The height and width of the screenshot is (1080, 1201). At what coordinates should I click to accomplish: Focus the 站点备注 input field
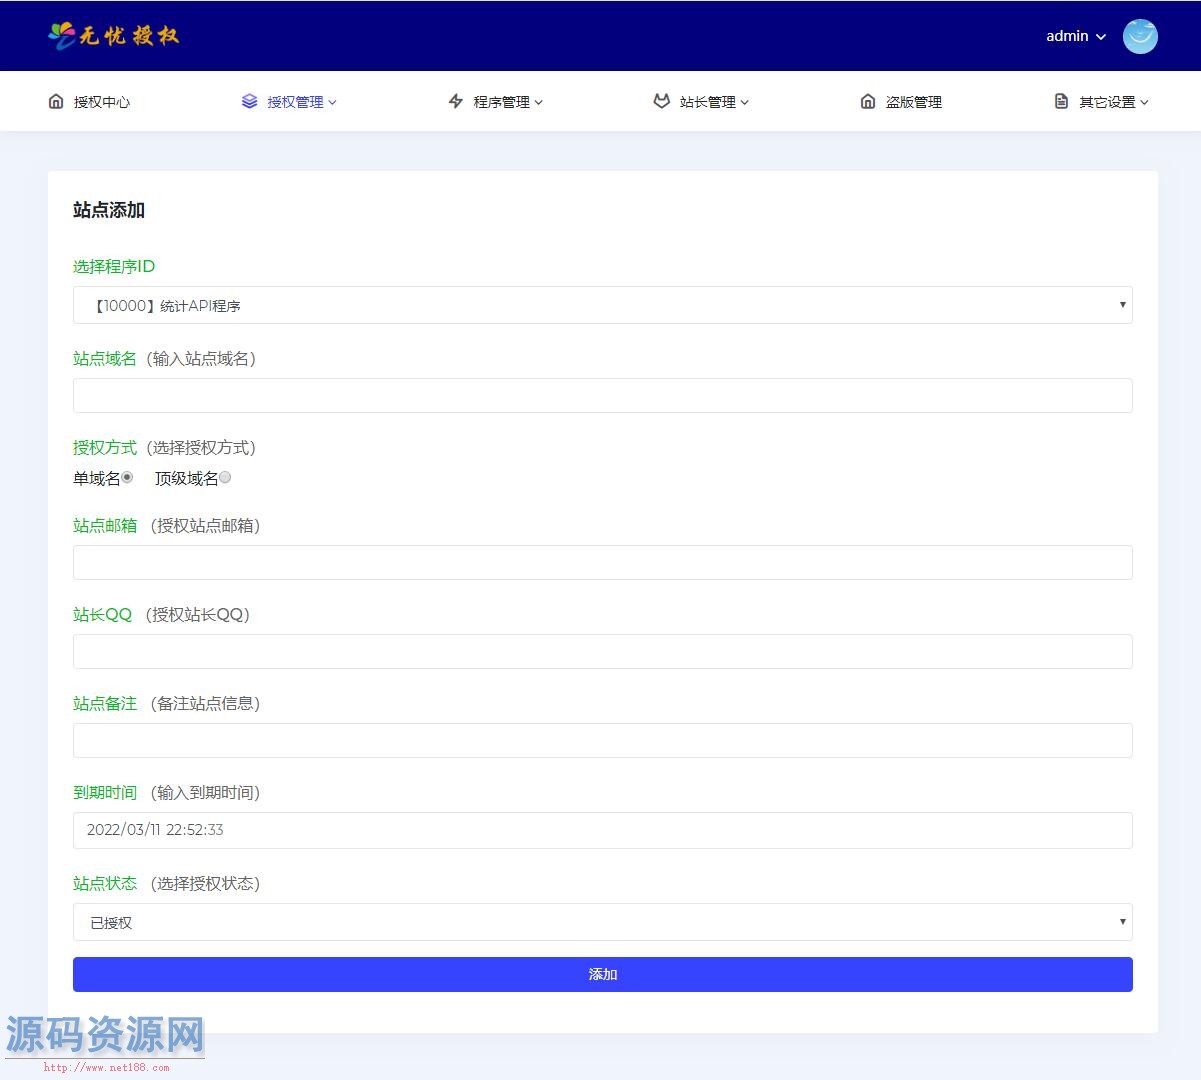click(x=602, y=741)
